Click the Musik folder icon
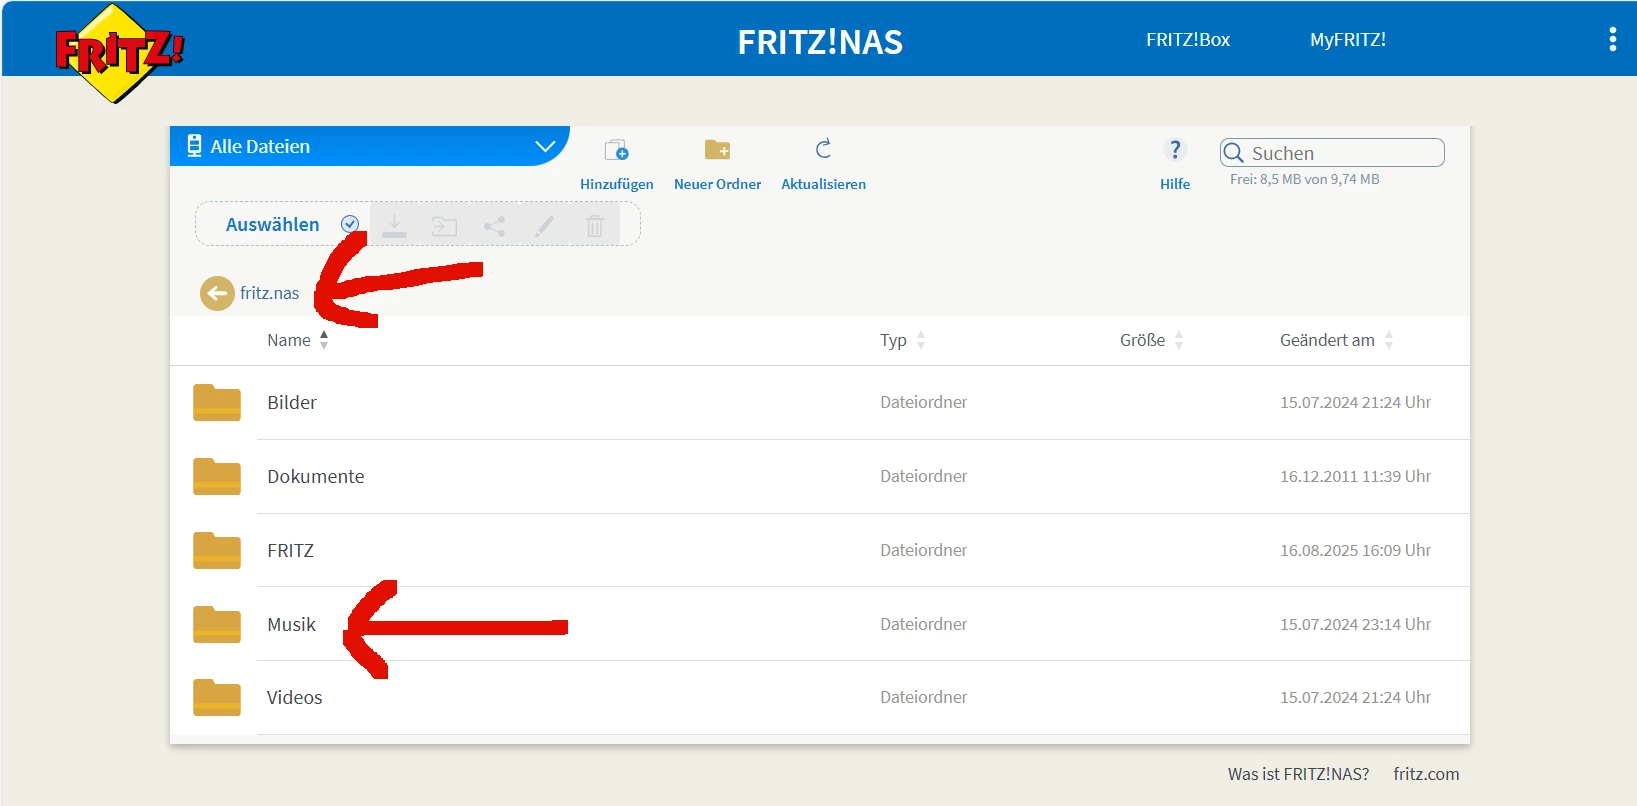The image size is (1637, 806). tap(217, 624)
